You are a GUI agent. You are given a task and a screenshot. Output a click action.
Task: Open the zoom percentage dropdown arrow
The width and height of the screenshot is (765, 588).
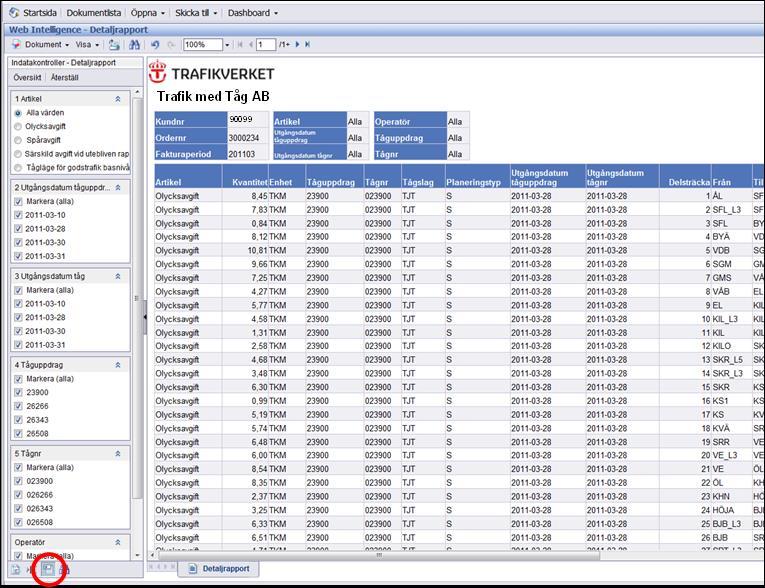pos(227,45)
